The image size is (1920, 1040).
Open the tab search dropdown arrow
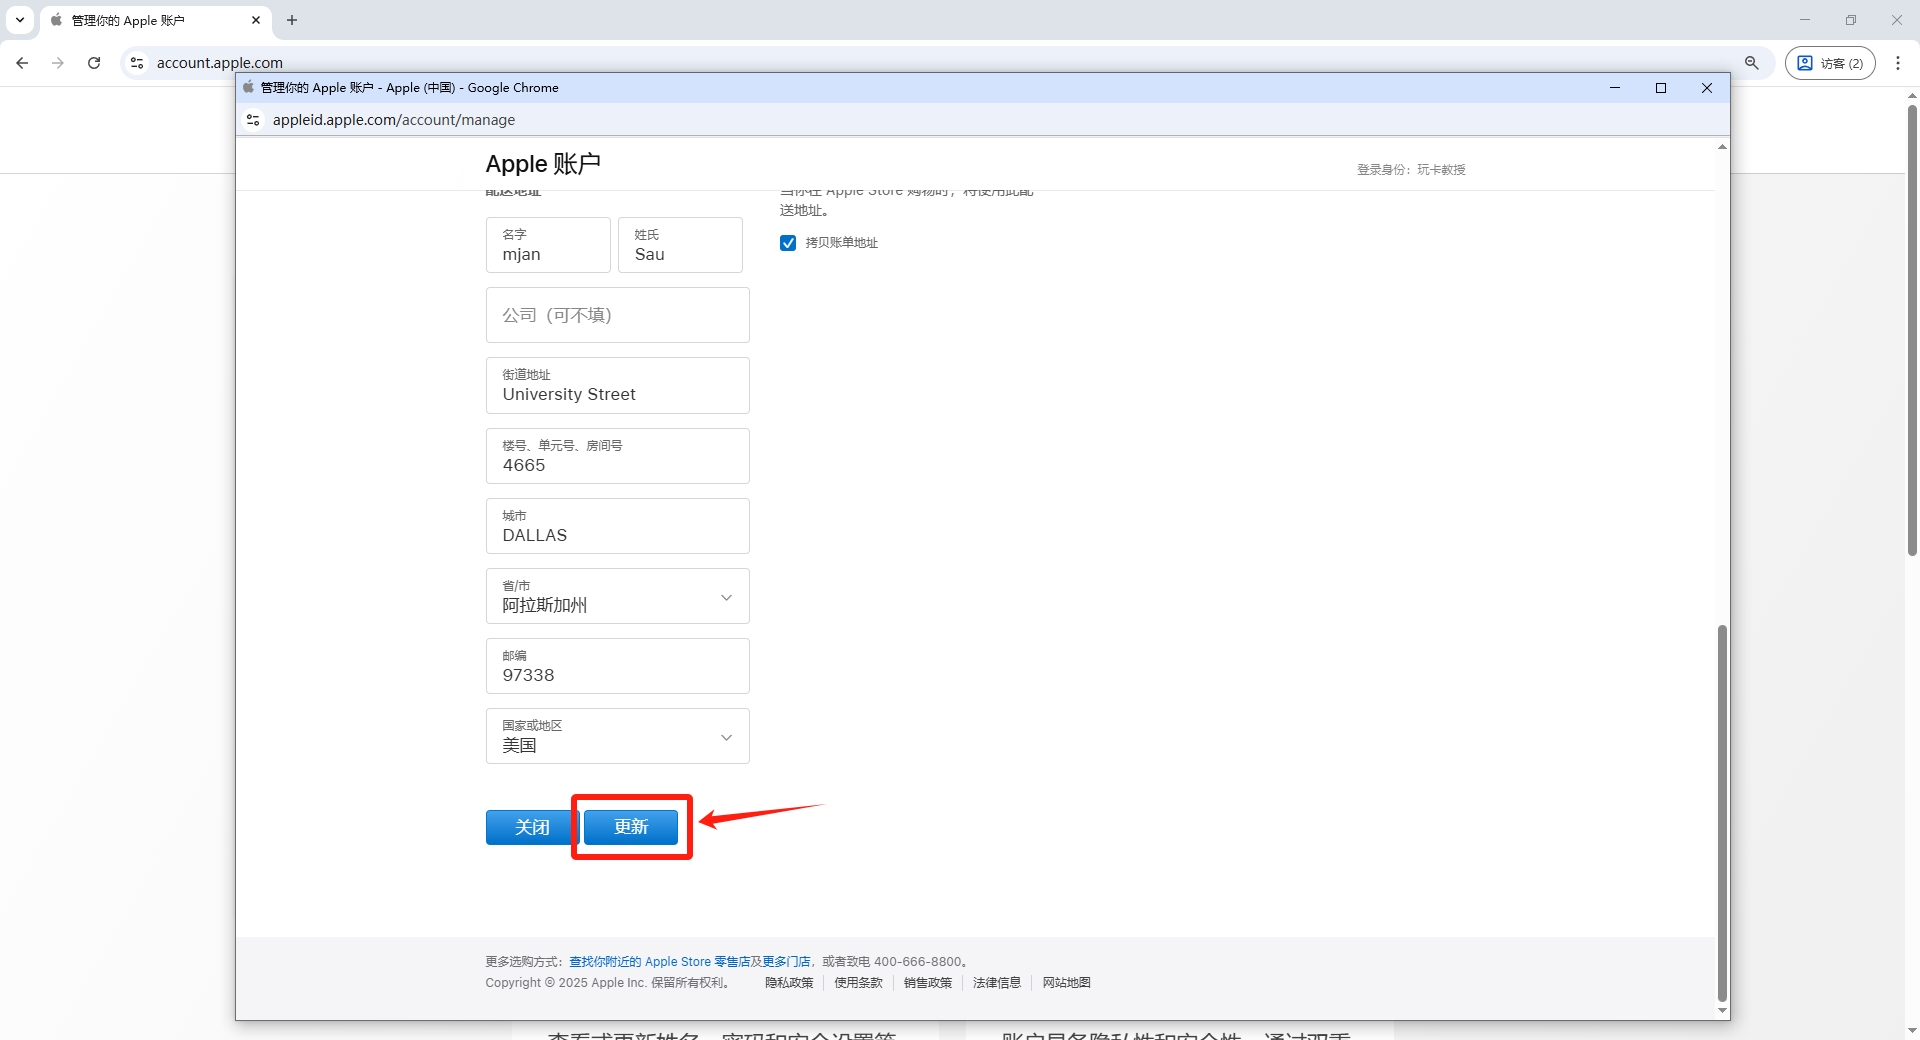(20, 20)
